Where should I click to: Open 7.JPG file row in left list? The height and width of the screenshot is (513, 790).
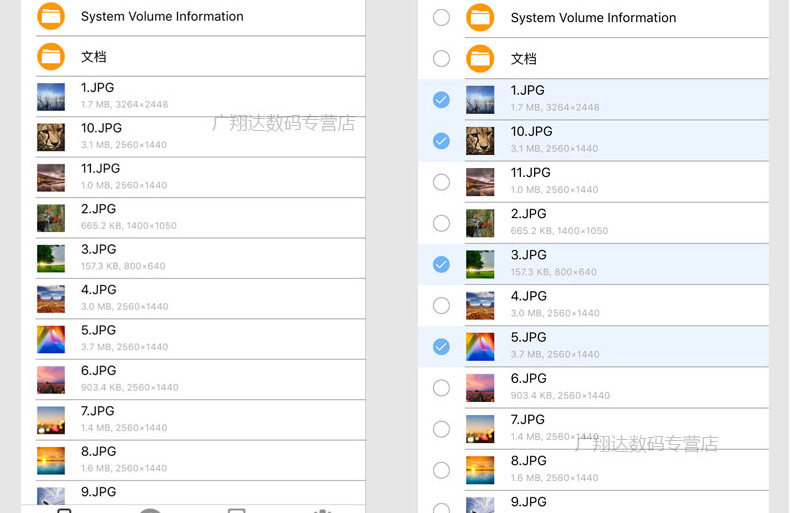(x=201, y=420)
